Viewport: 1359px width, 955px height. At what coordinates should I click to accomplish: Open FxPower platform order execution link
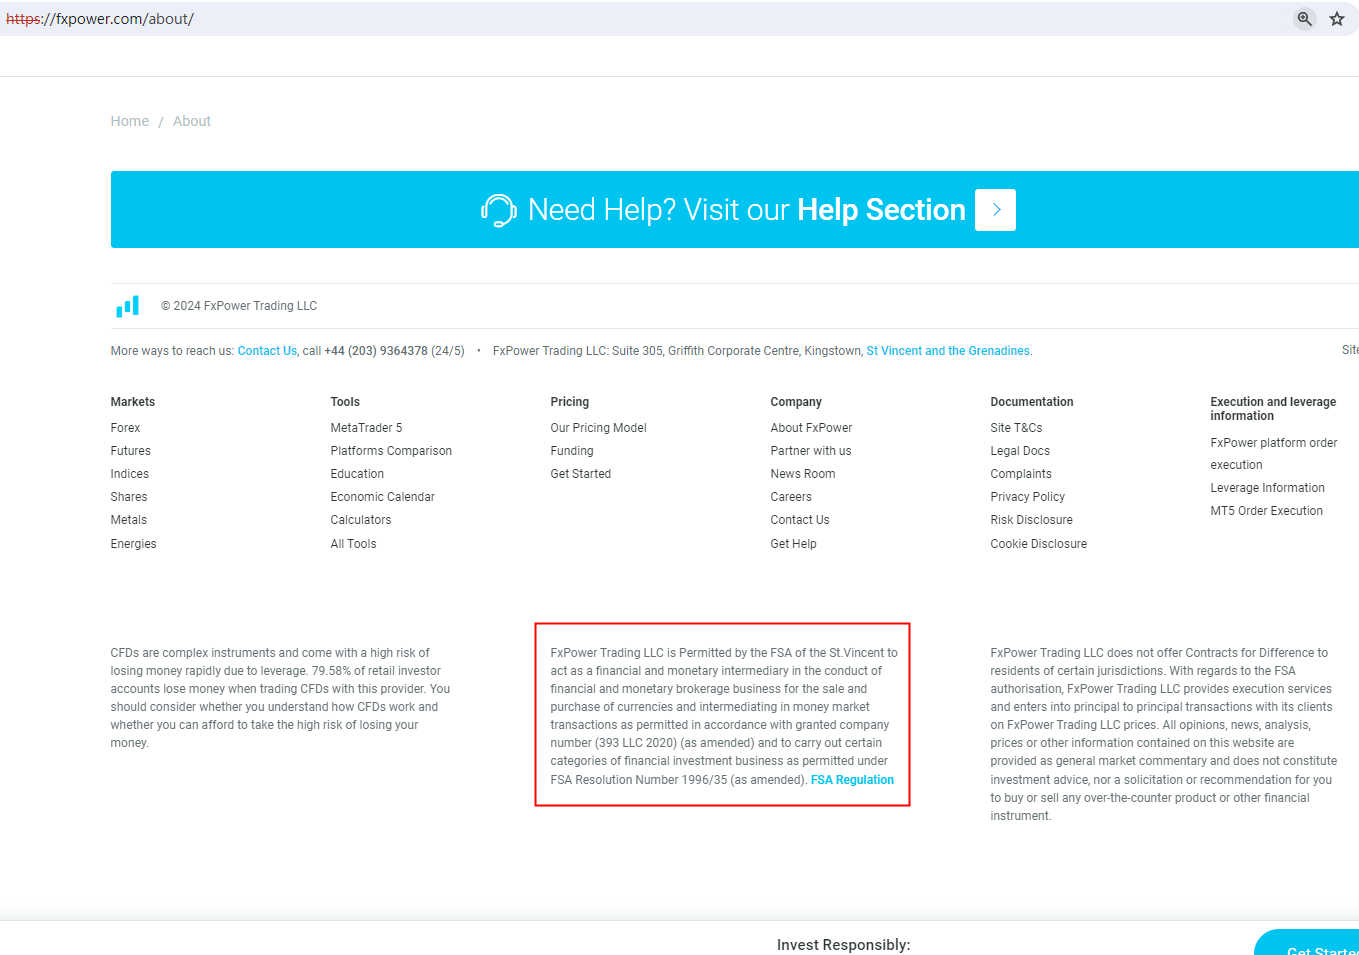(1274, 454)
